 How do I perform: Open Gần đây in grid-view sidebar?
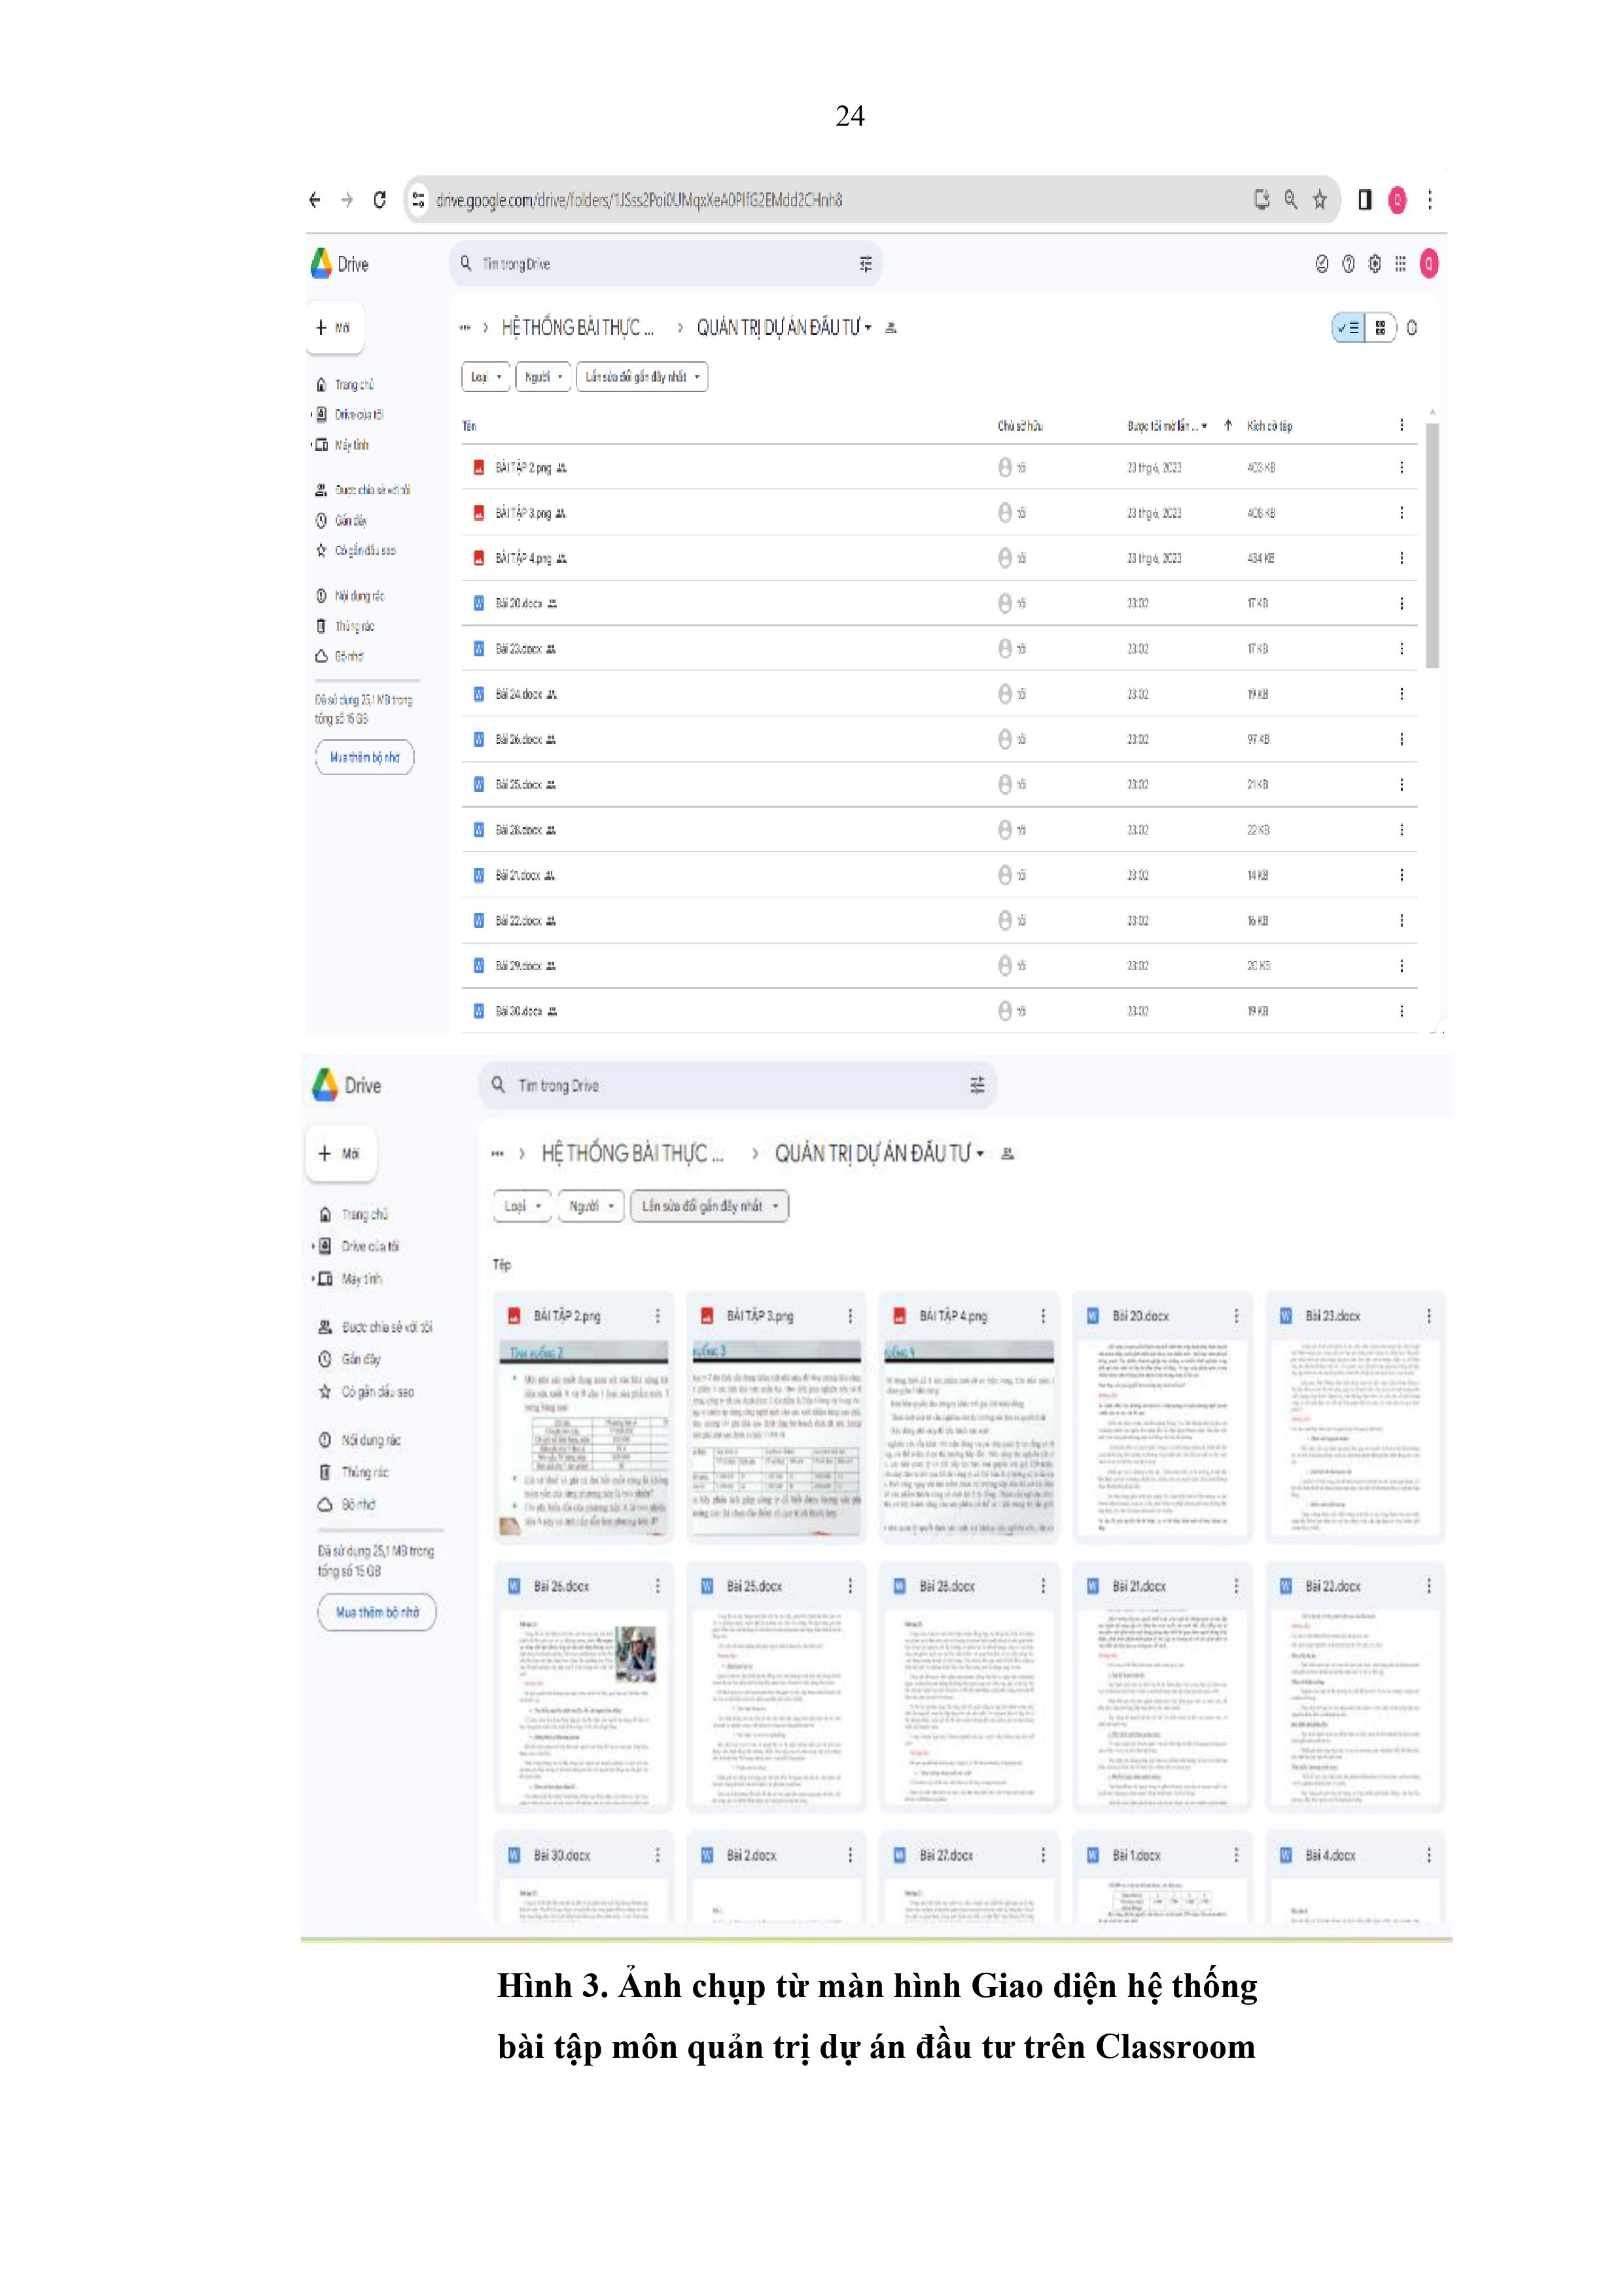tap(350, 1359)
